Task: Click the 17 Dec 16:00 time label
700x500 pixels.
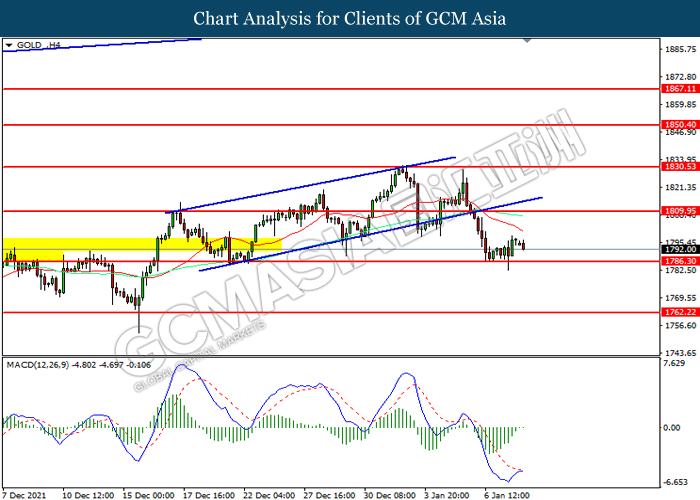Action: (x=208, y=495)
